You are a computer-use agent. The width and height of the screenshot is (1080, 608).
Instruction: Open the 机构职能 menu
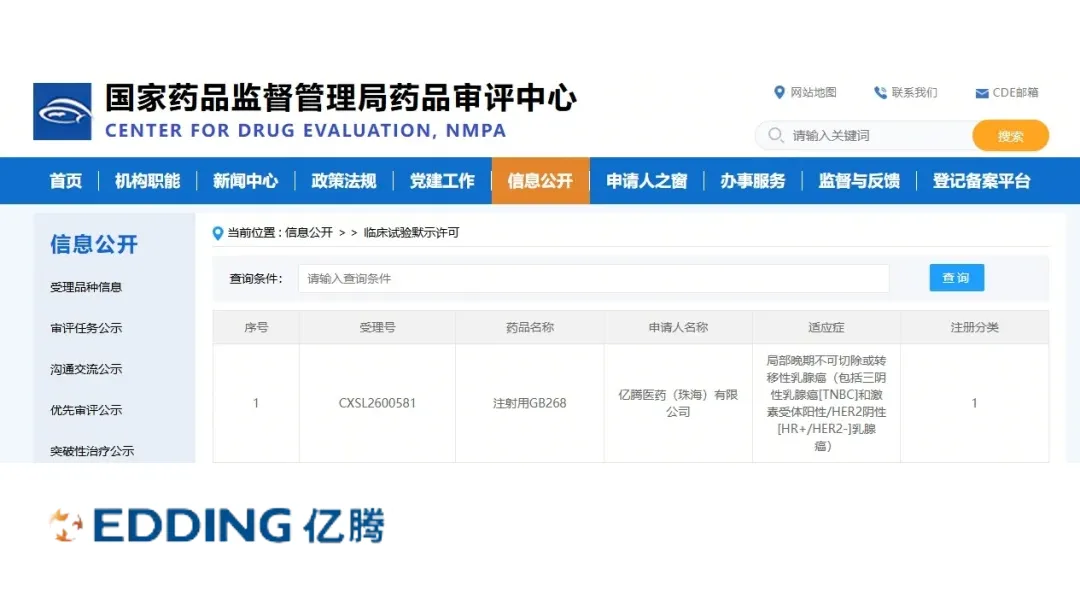pyautogui.click(x=147, y=181)
